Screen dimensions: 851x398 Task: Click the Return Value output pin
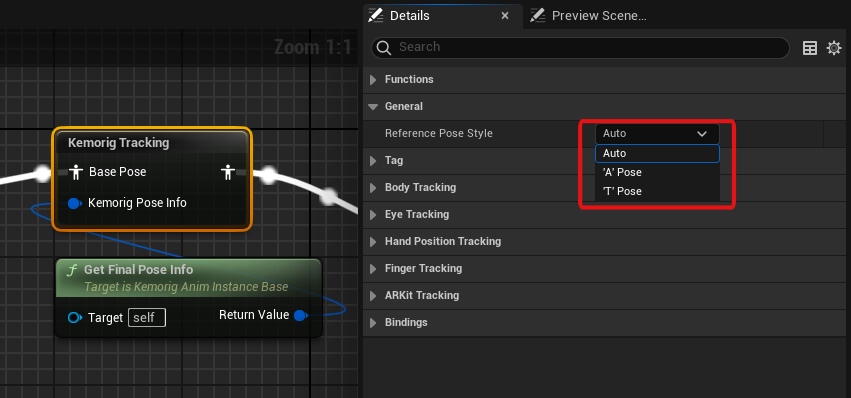301,315
